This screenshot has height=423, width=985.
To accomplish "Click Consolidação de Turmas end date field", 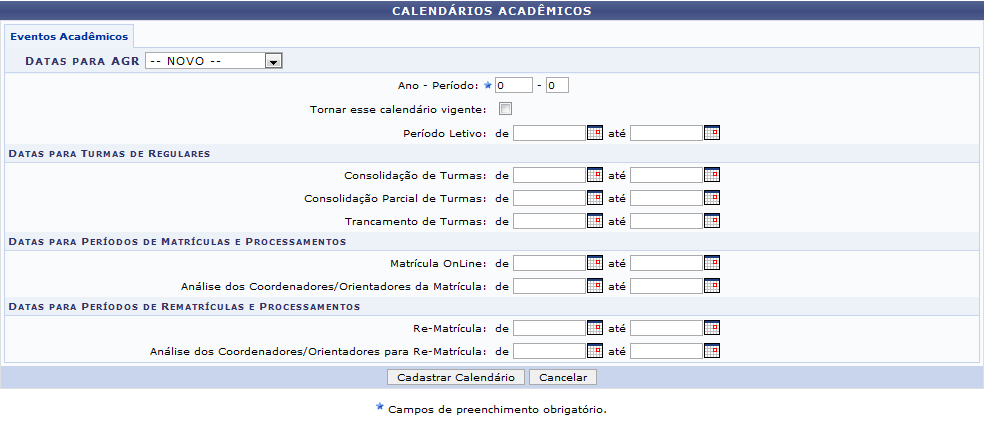I will point(666,175).
